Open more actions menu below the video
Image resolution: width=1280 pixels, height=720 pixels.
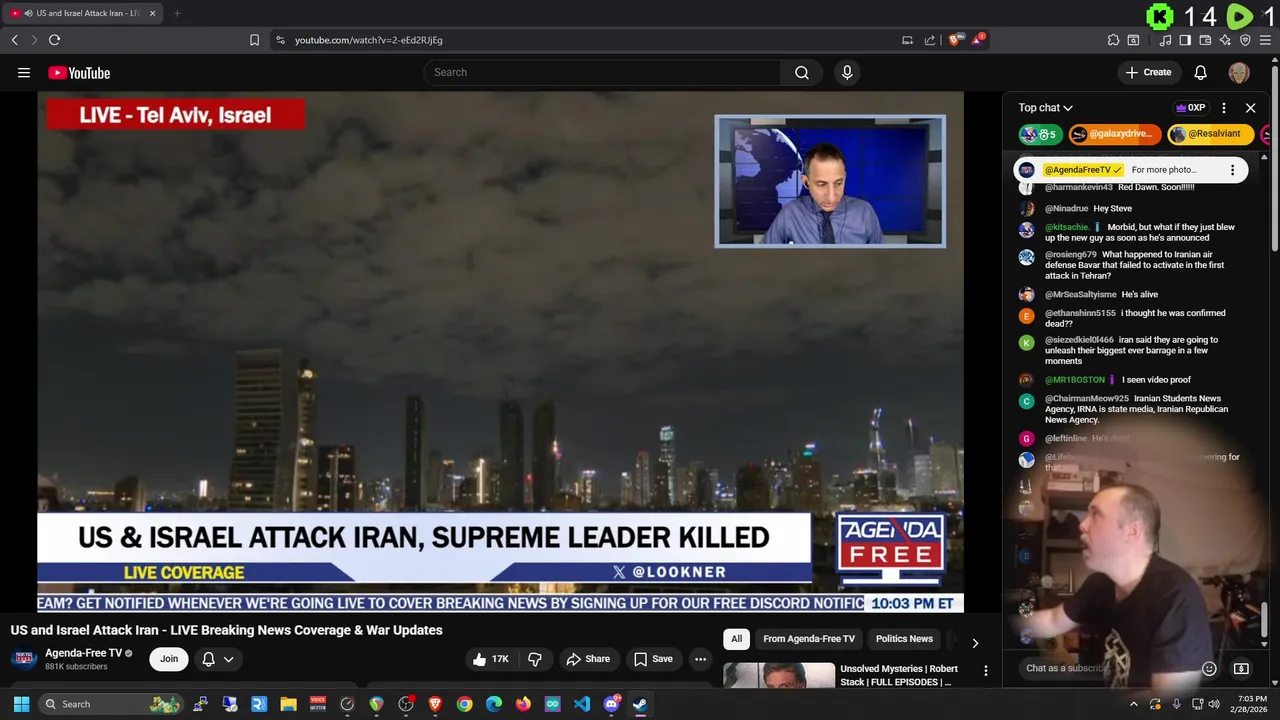(700, 659)
